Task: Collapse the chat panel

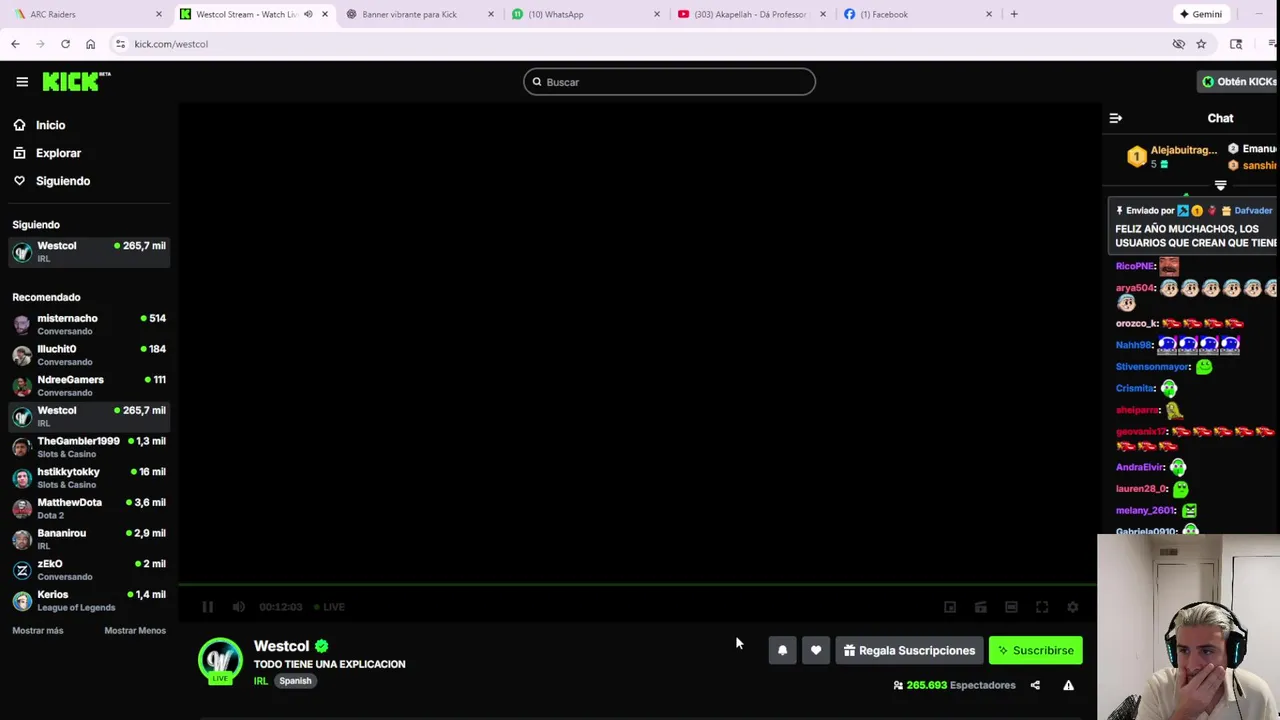Action: click(x=1115, y=118)
